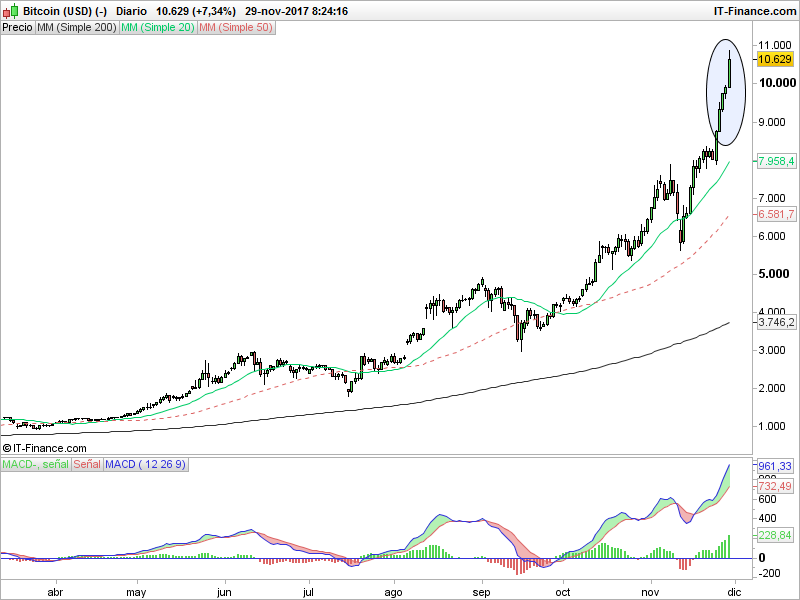Click the jul month marker
Screen dimensions: 800x600
tap(308, 592)
